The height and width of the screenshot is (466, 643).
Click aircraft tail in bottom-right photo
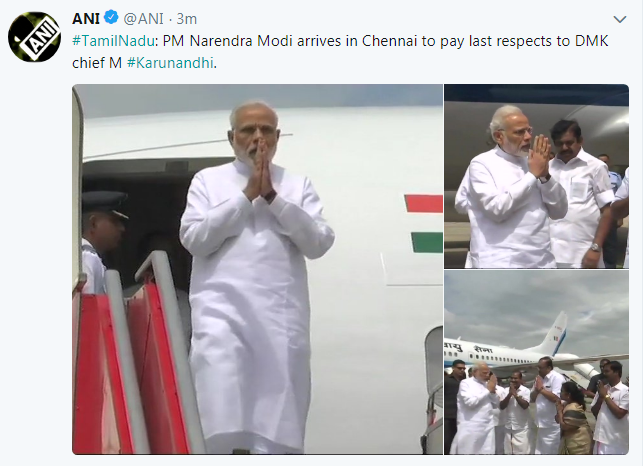[556, 333]
